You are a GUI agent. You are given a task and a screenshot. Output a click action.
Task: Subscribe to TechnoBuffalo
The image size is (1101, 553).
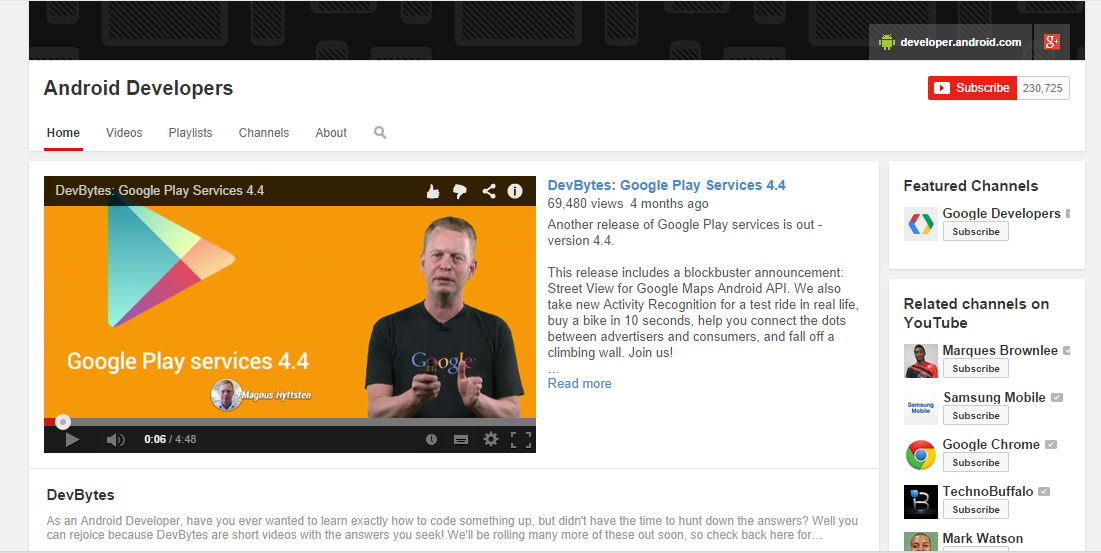(x=975, y=509)
